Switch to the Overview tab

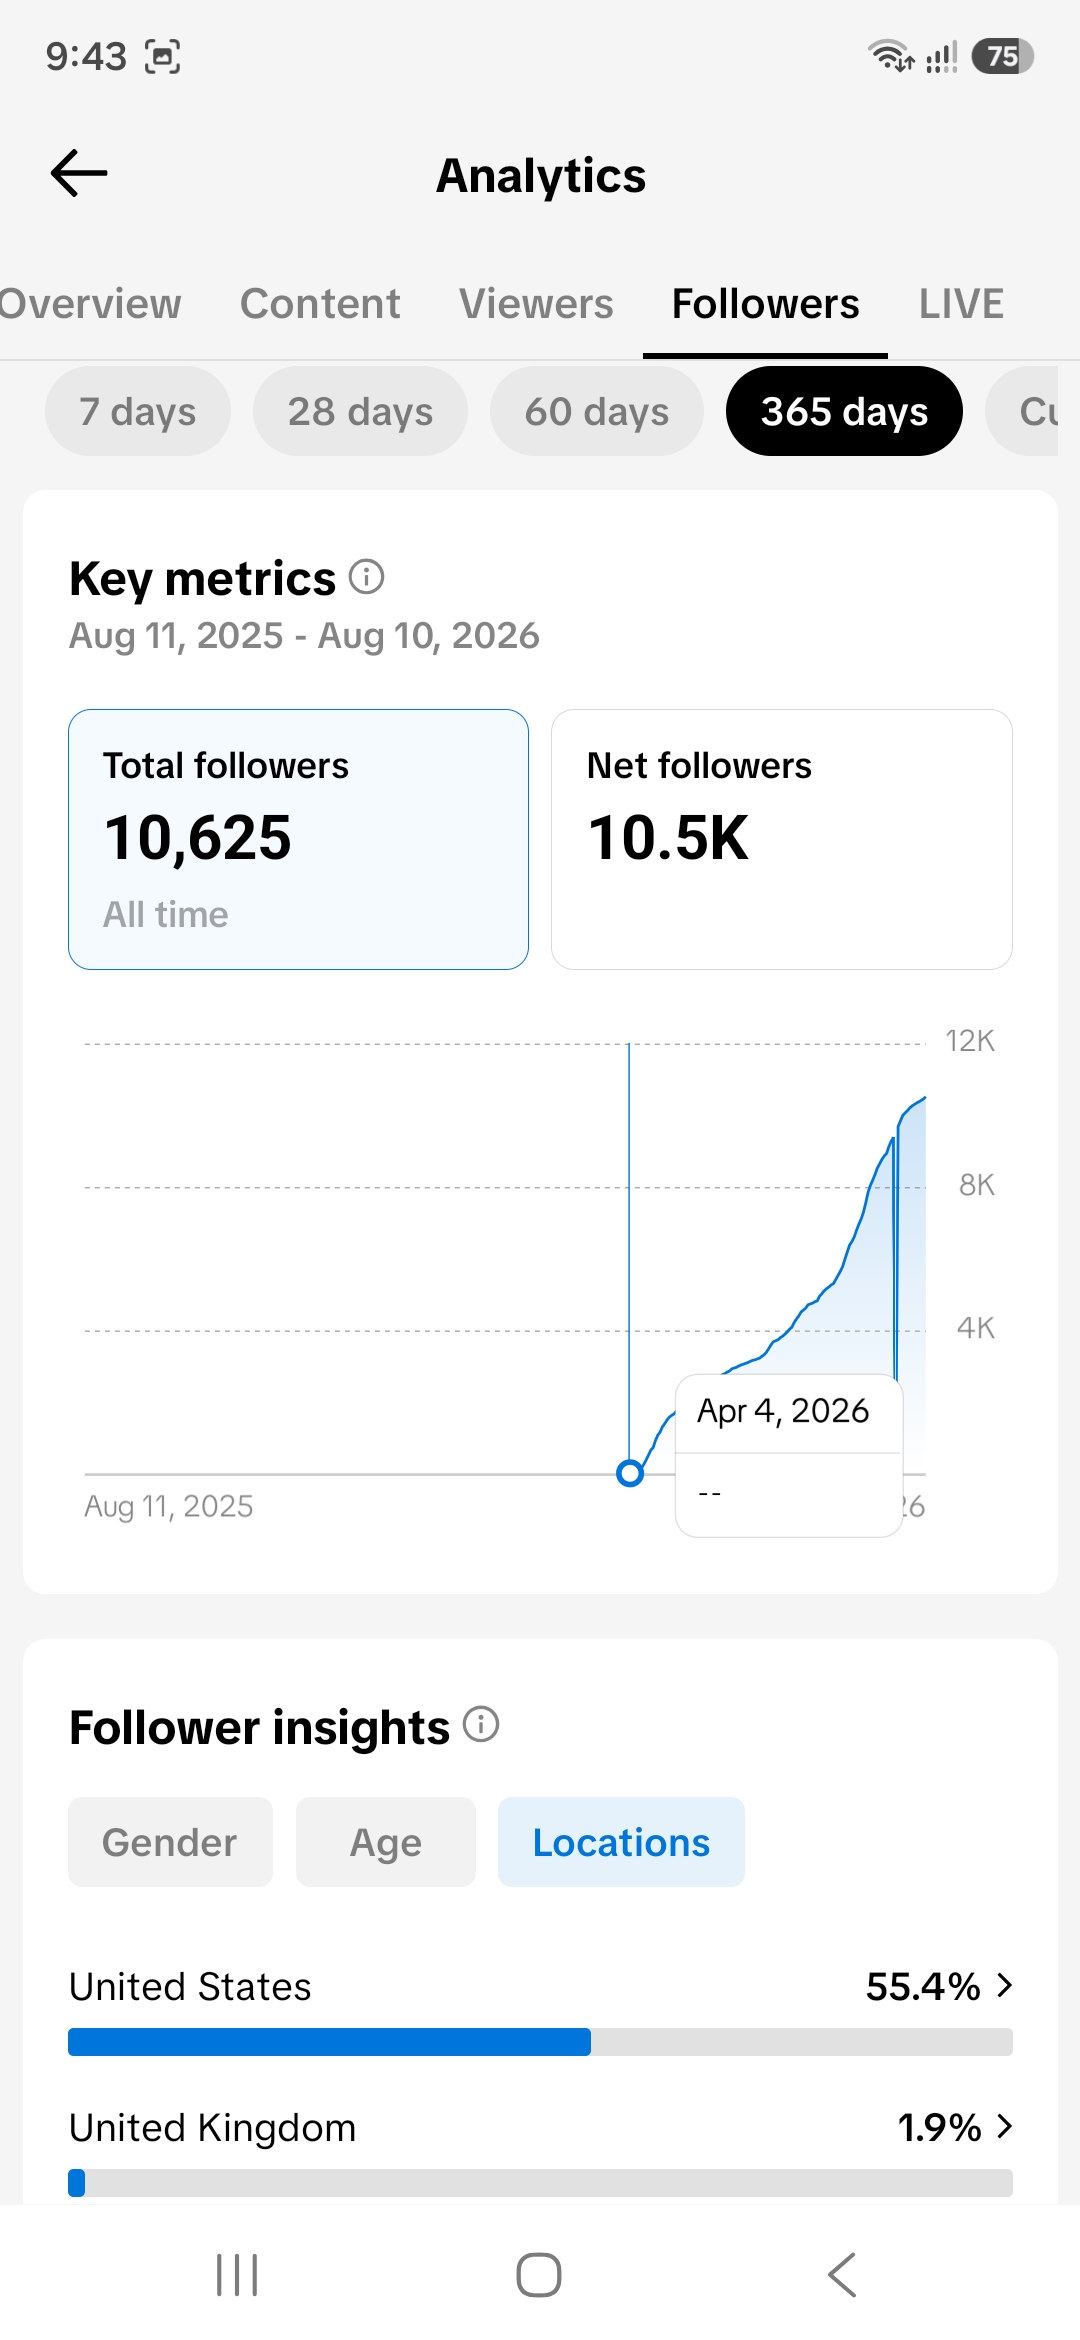(90, 303)
